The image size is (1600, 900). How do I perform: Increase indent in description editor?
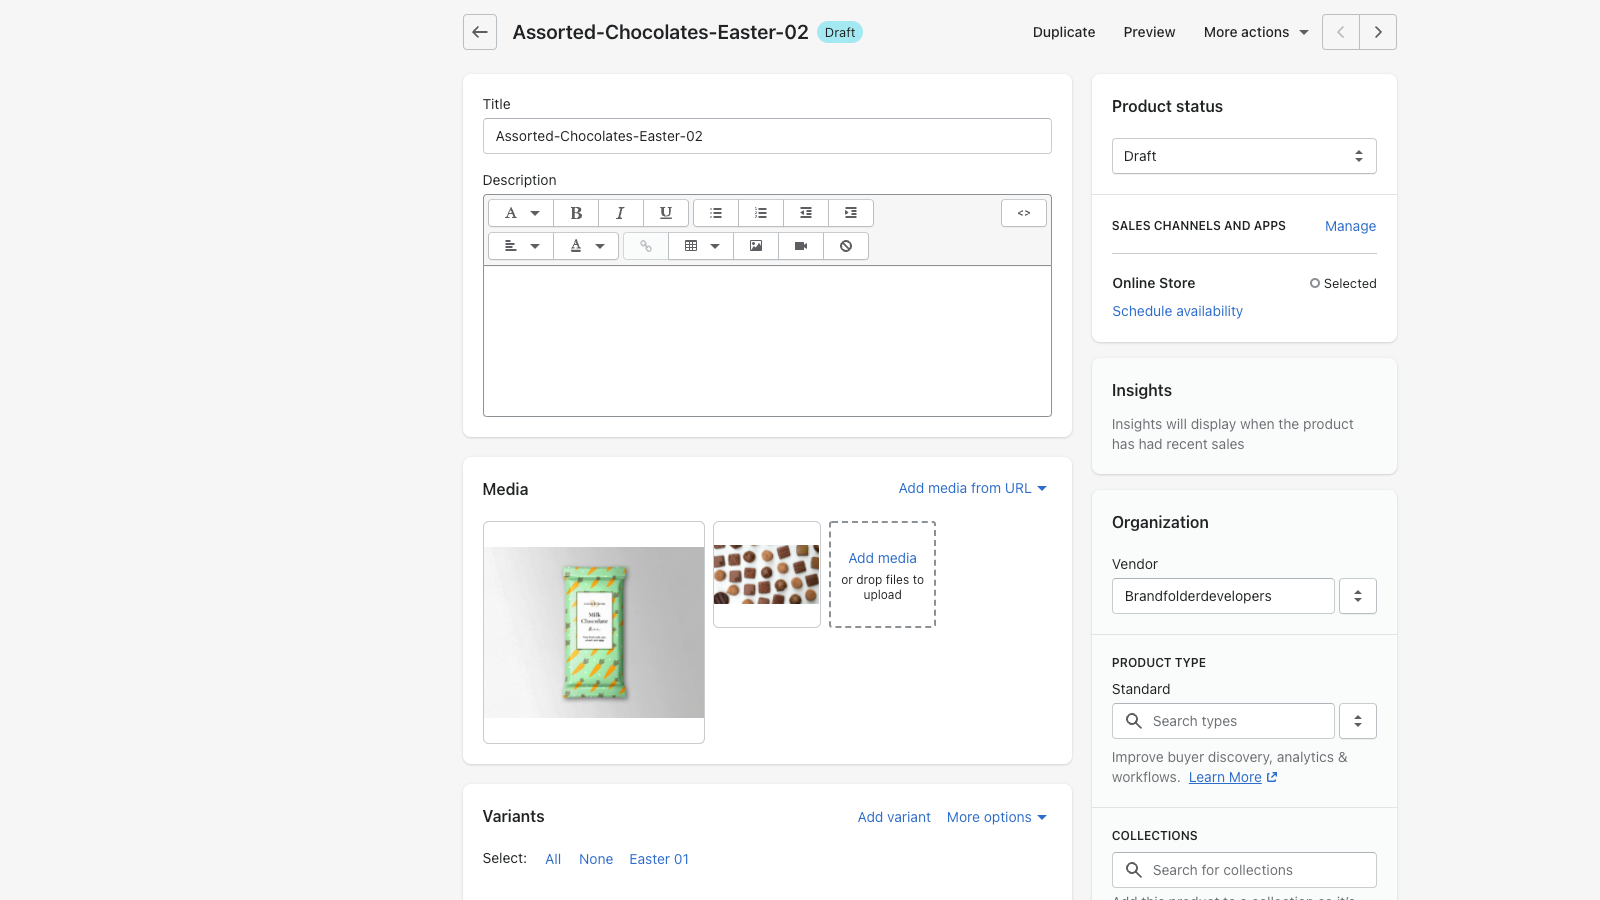[x=851, y=213]
